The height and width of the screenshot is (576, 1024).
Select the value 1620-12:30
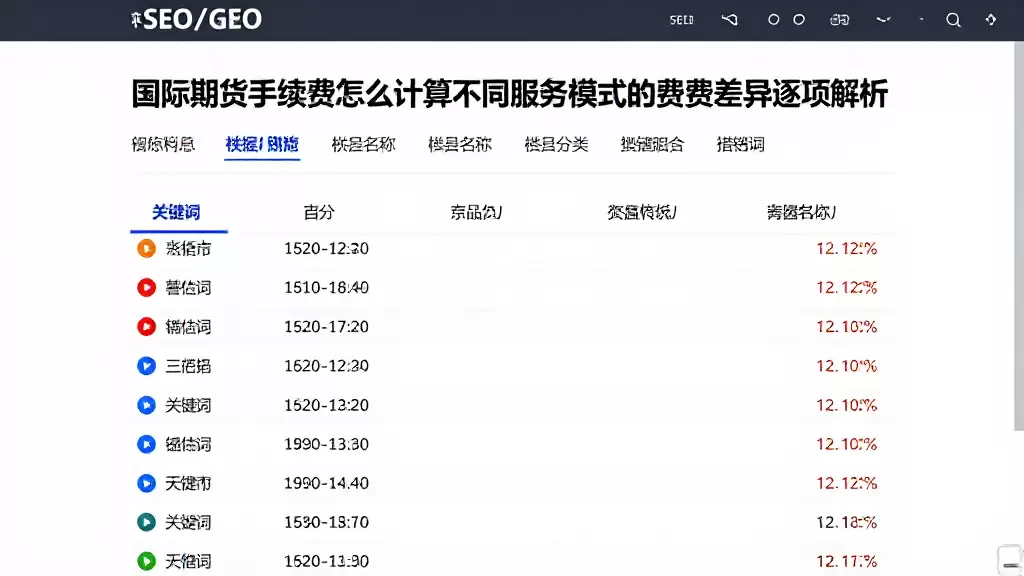[327, 366]
